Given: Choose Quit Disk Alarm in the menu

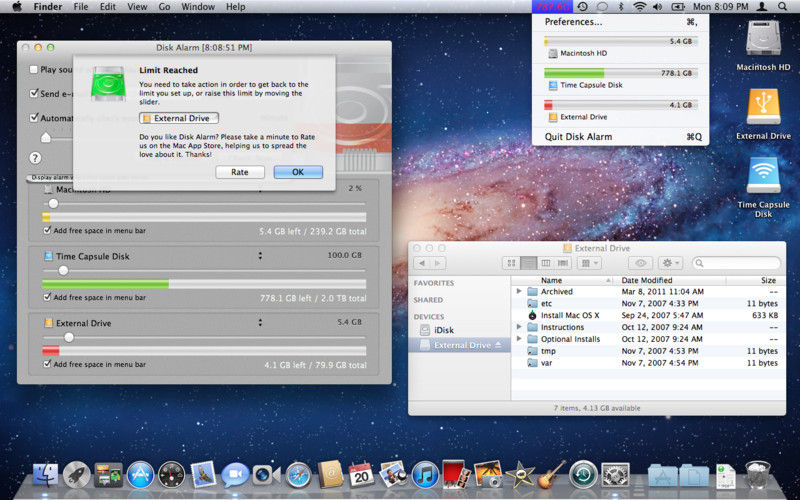Looking at the screenshot, I should pyautogui.click(x=620, y=137).
